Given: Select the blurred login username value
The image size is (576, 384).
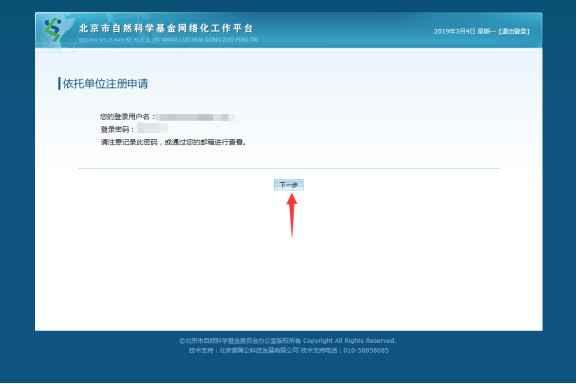Looking at the screenshot, I should pyautogui.click(x=195, y=117).
